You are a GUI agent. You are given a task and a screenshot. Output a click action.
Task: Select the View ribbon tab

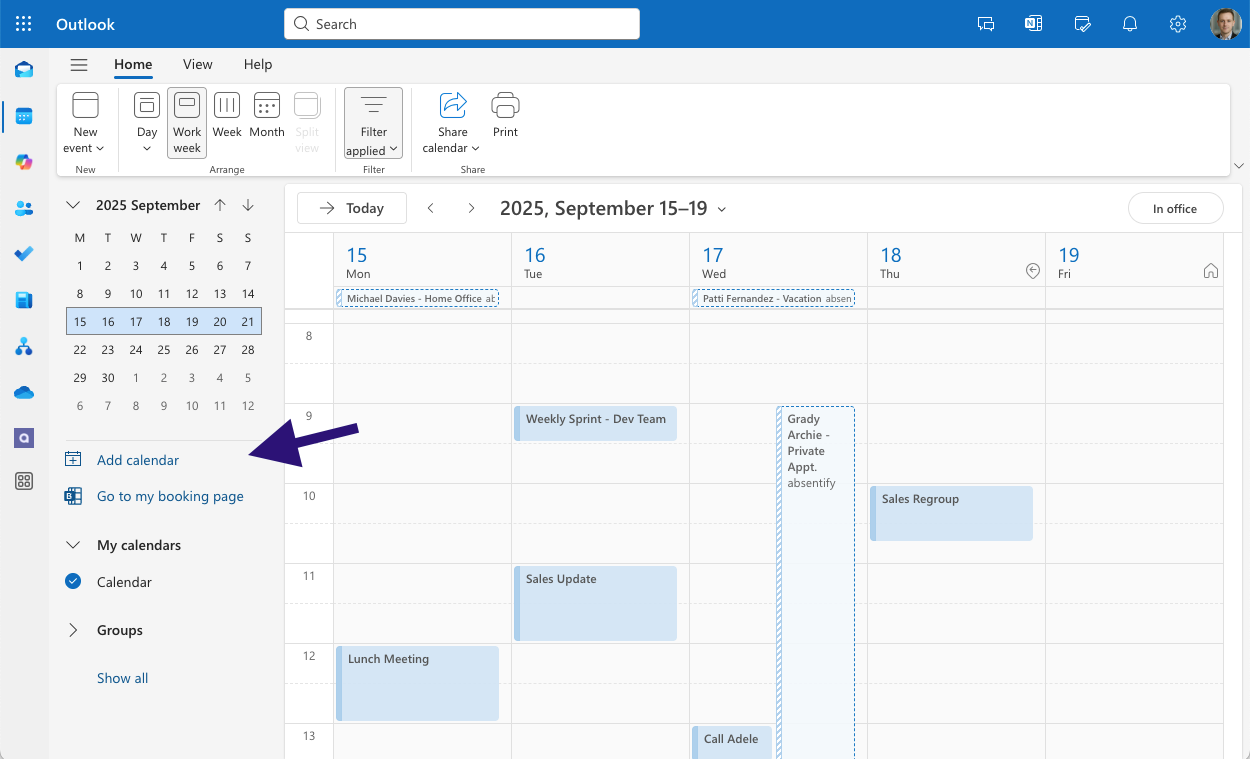(197, 64)
